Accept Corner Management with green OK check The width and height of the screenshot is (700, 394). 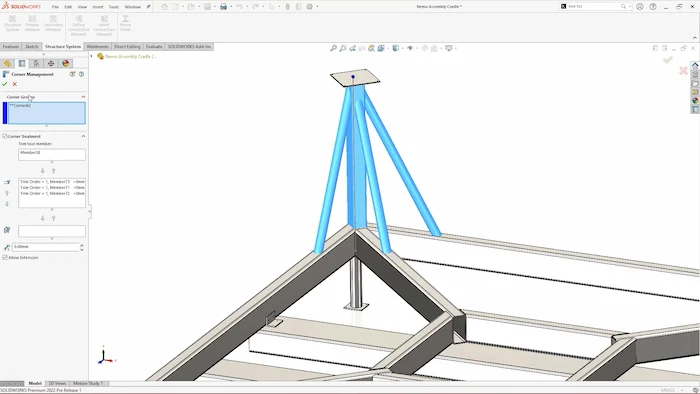(5, 84)
